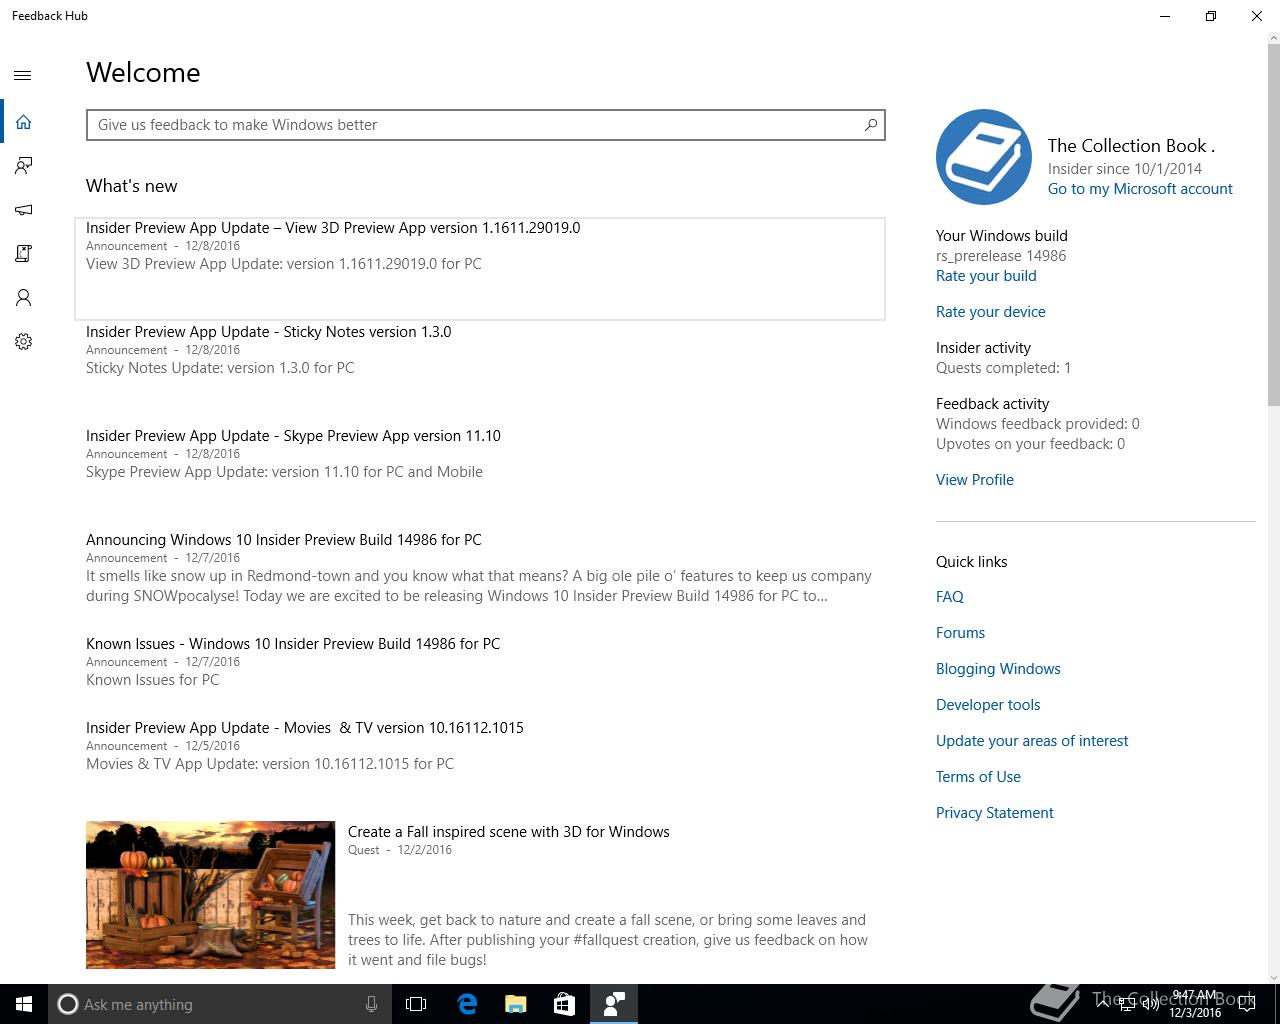The width and height of the screenshot is (1280, 1024).
Task: Open the hamburger navigation menu
Action: pos(23,75)
